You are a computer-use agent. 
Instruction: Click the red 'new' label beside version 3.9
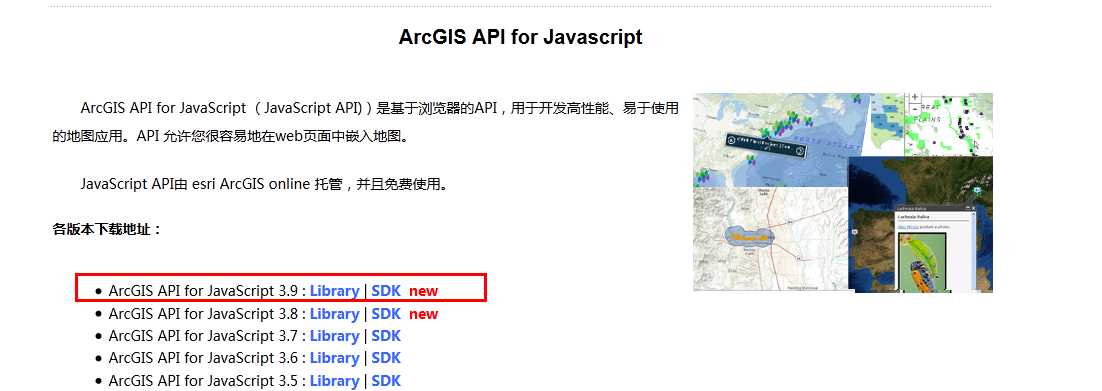coord(424,292)
